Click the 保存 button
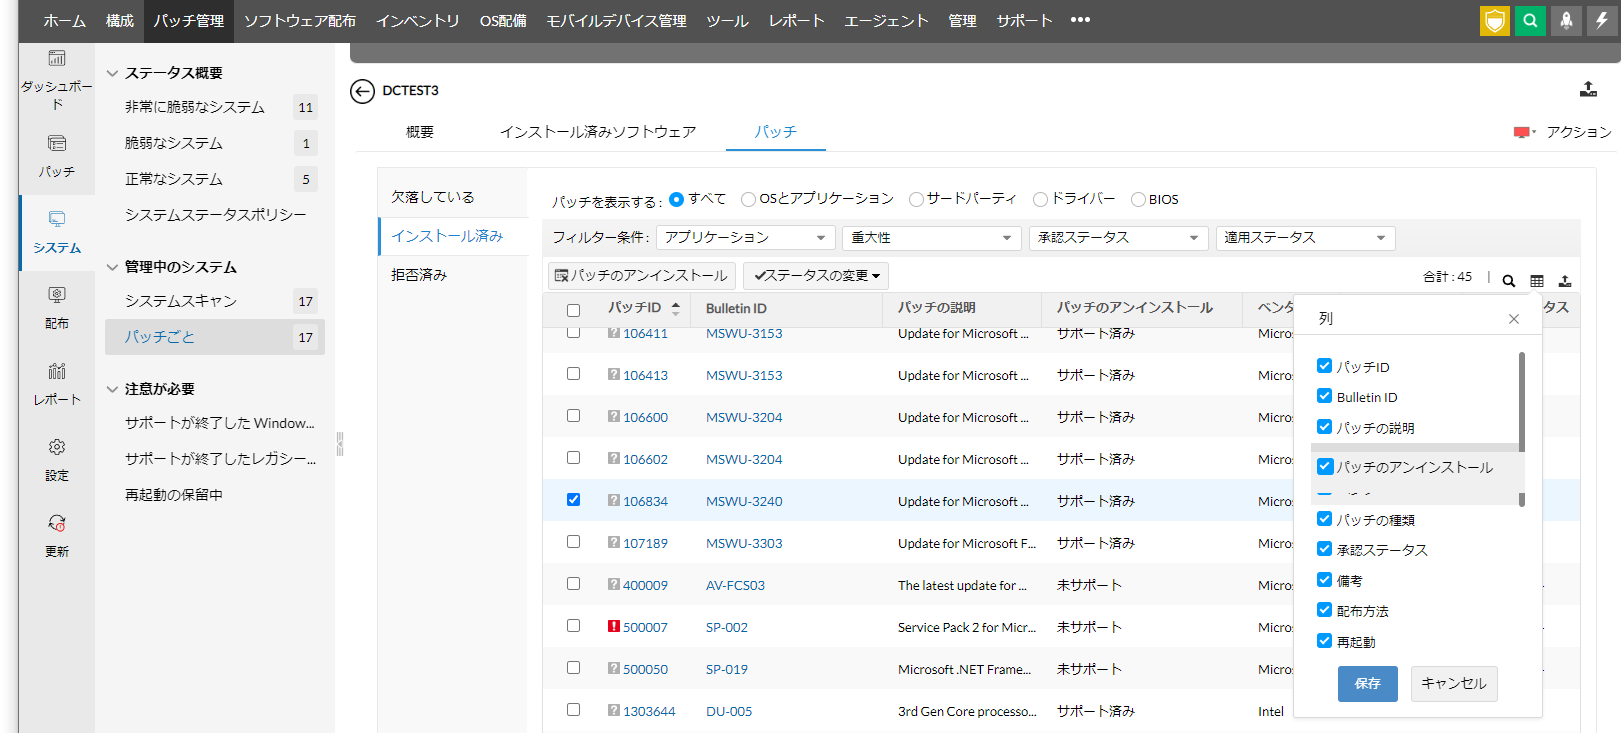 (1367, 684)
